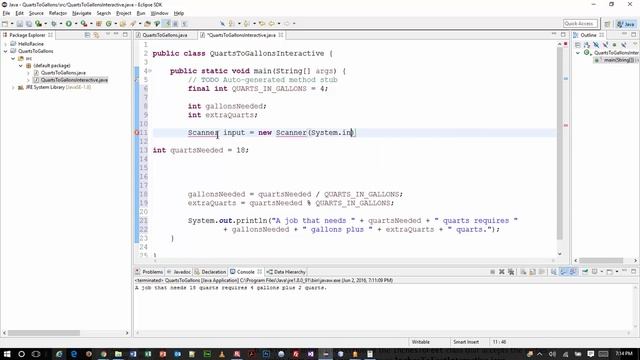Open the Refactor menu

pyautogui.click(x=58, y=13)
